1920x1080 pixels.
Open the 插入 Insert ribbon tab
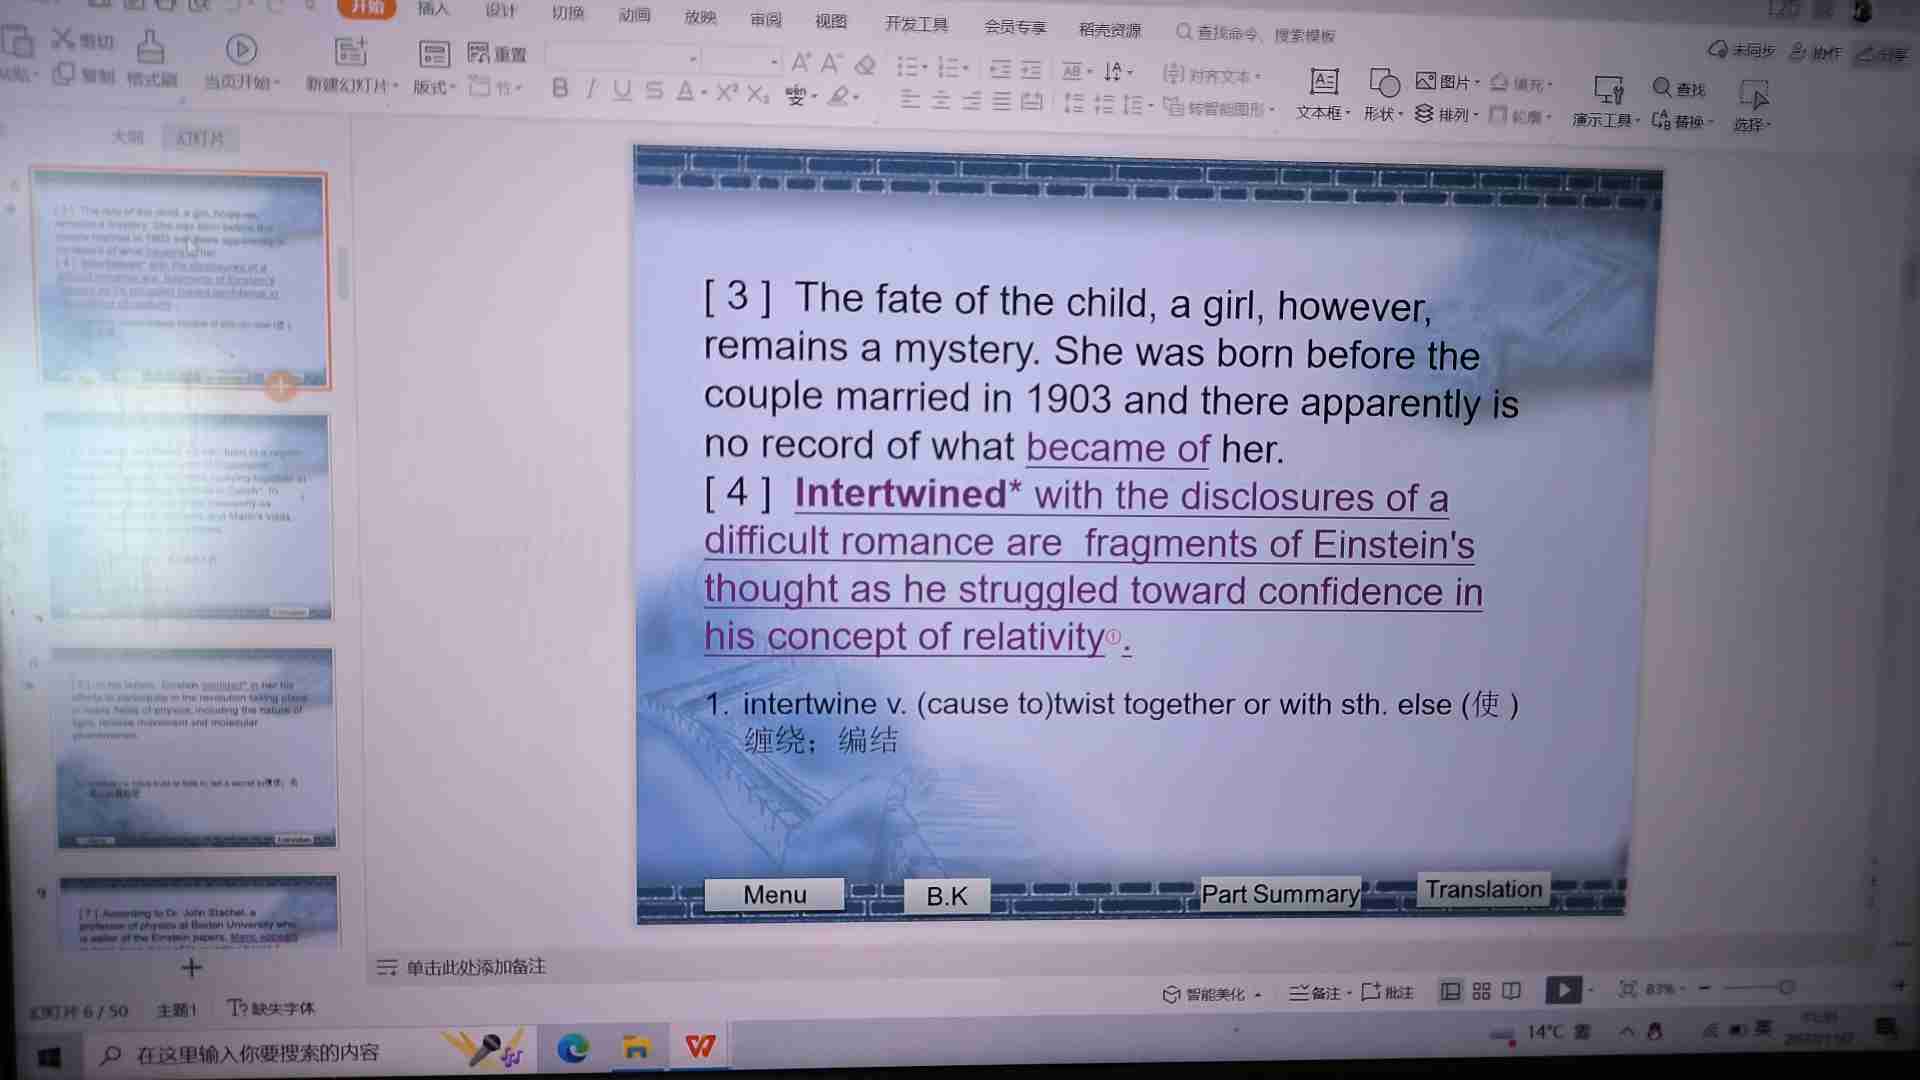(x=433, y=9)
